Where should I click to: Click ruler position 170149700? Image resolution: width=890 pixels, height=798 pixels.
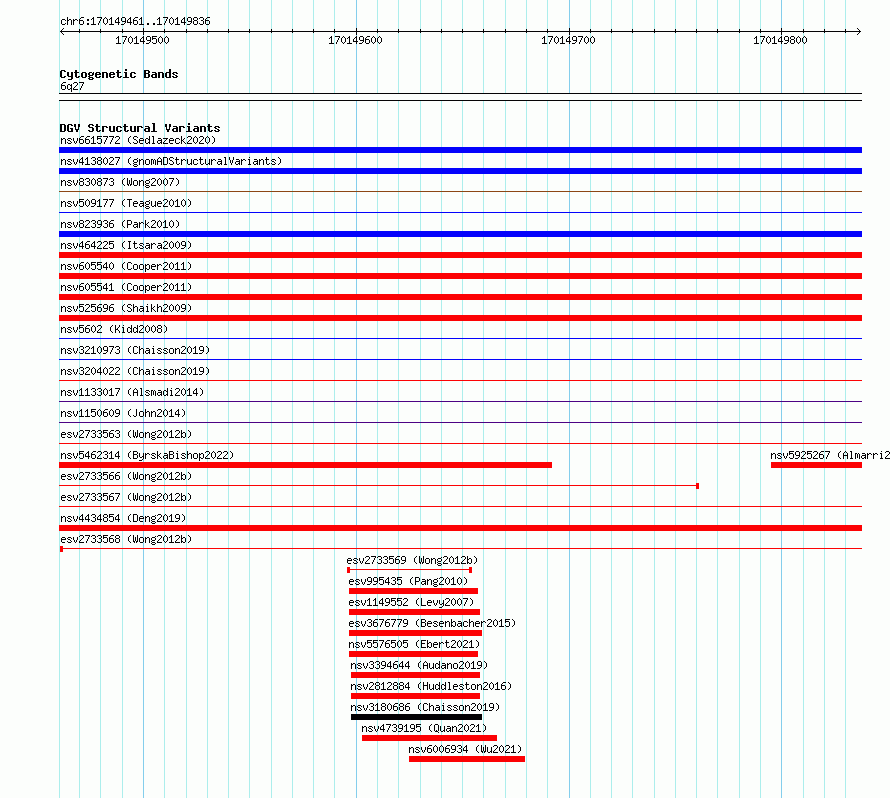[568, 40]
